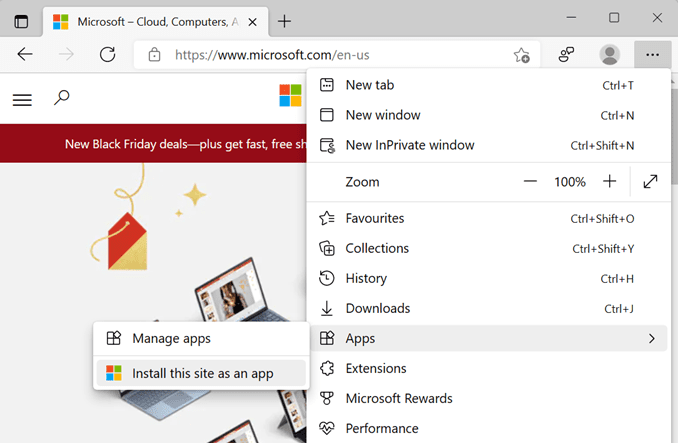Click the Settings and more ellipsis button
The height and width of the screenshot is (443, 678).
pyautogui.click(x=652, y=54)
